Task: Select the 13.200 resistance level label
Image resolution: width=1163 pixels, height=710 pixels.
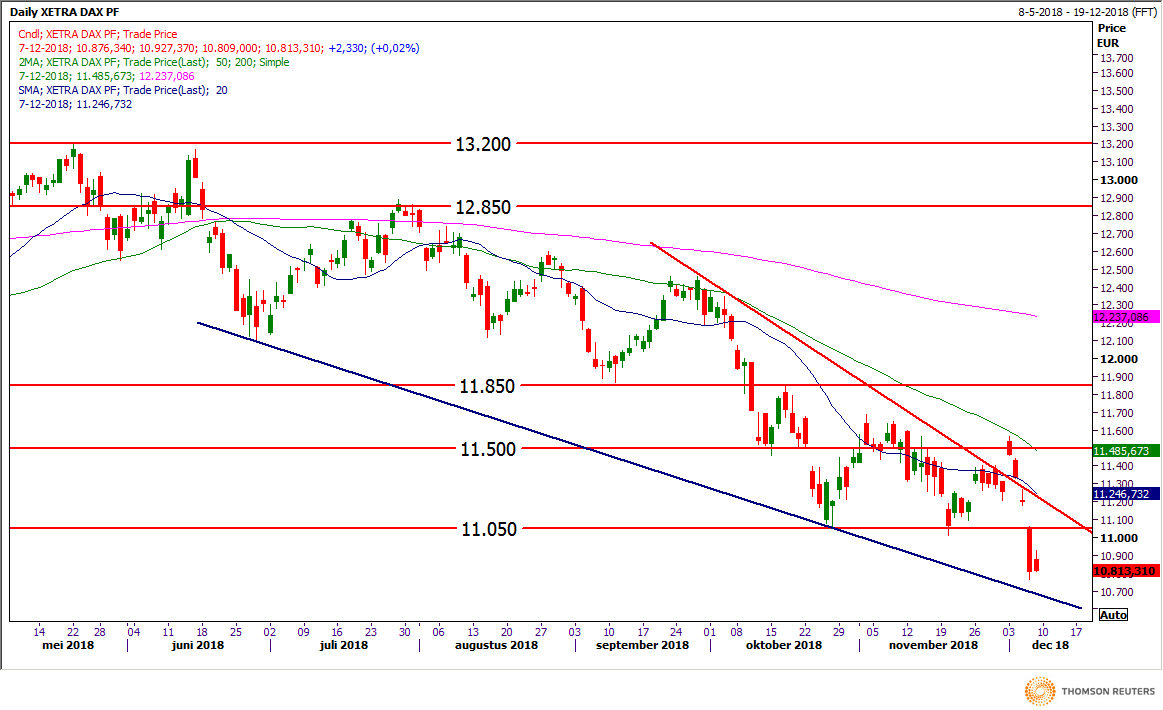Action: point(483,144)
